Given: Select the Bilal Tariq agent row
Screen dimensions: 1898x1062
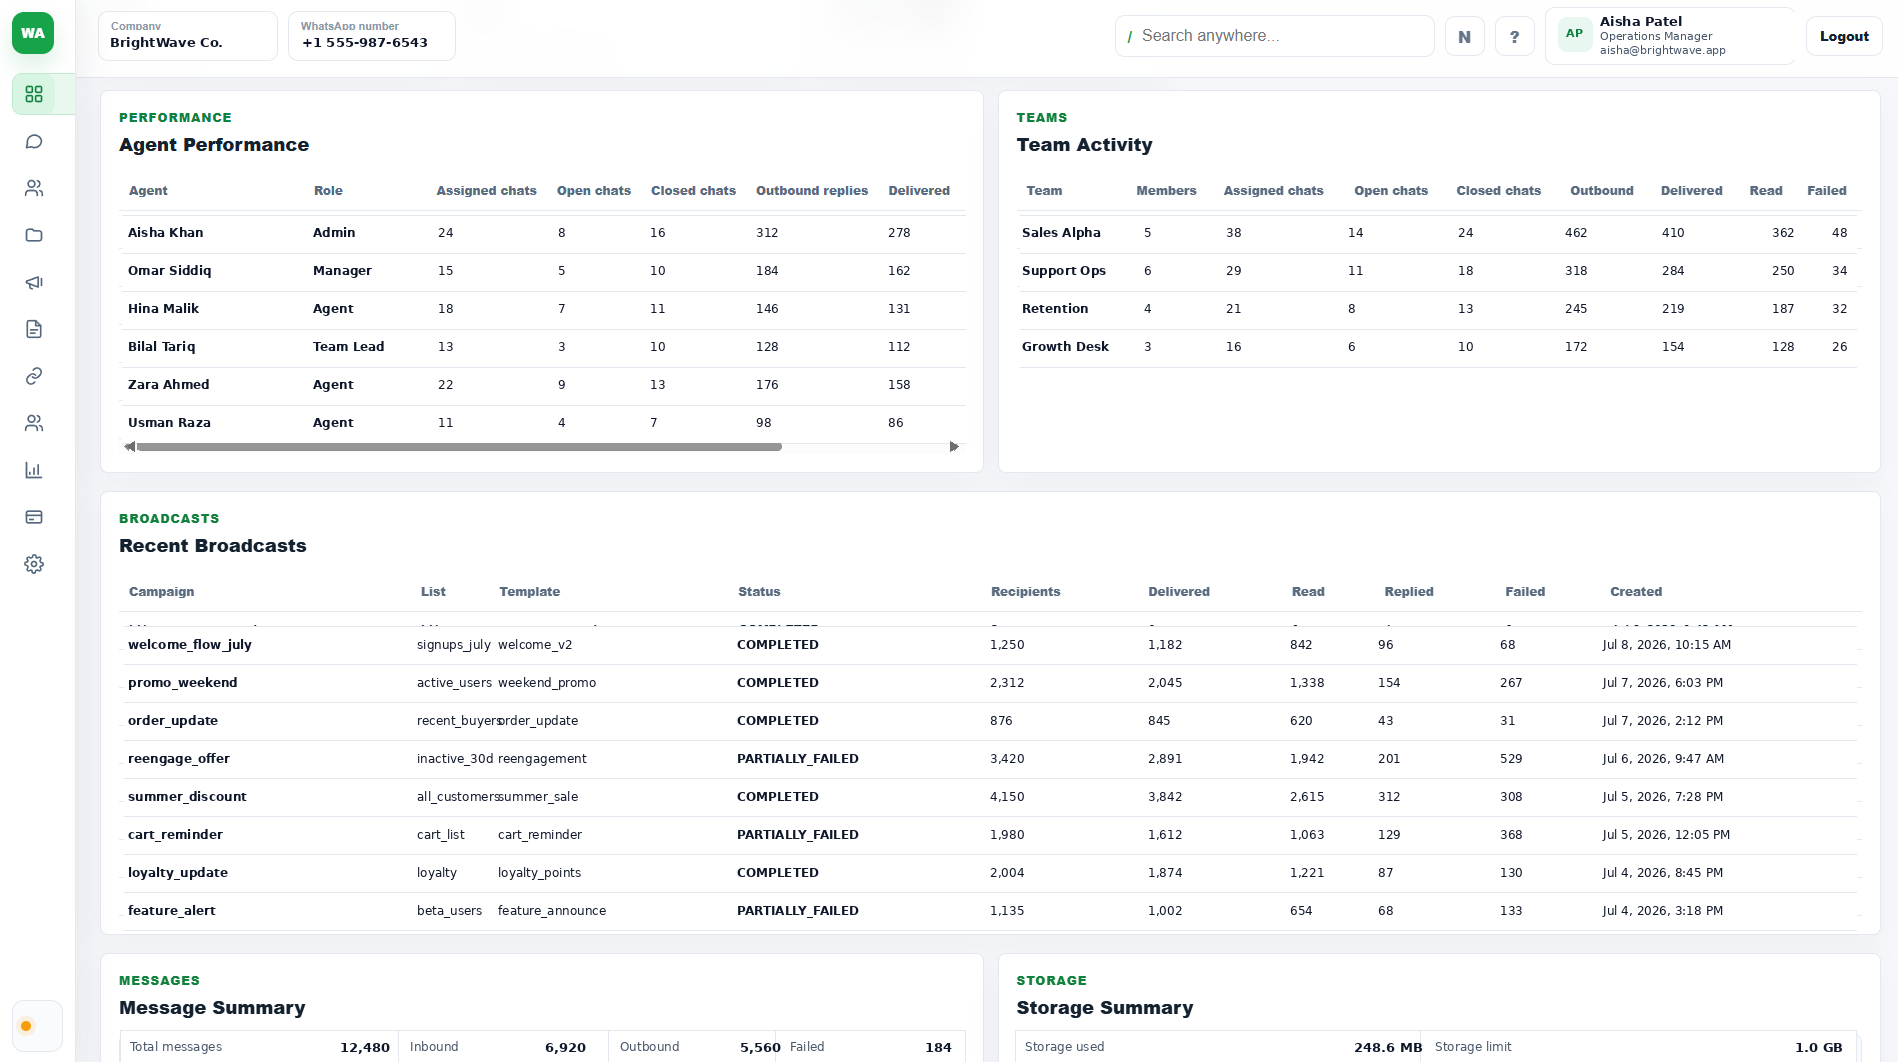Looking at the screenshot, I should pyautogui.click(x=544, y=347).
